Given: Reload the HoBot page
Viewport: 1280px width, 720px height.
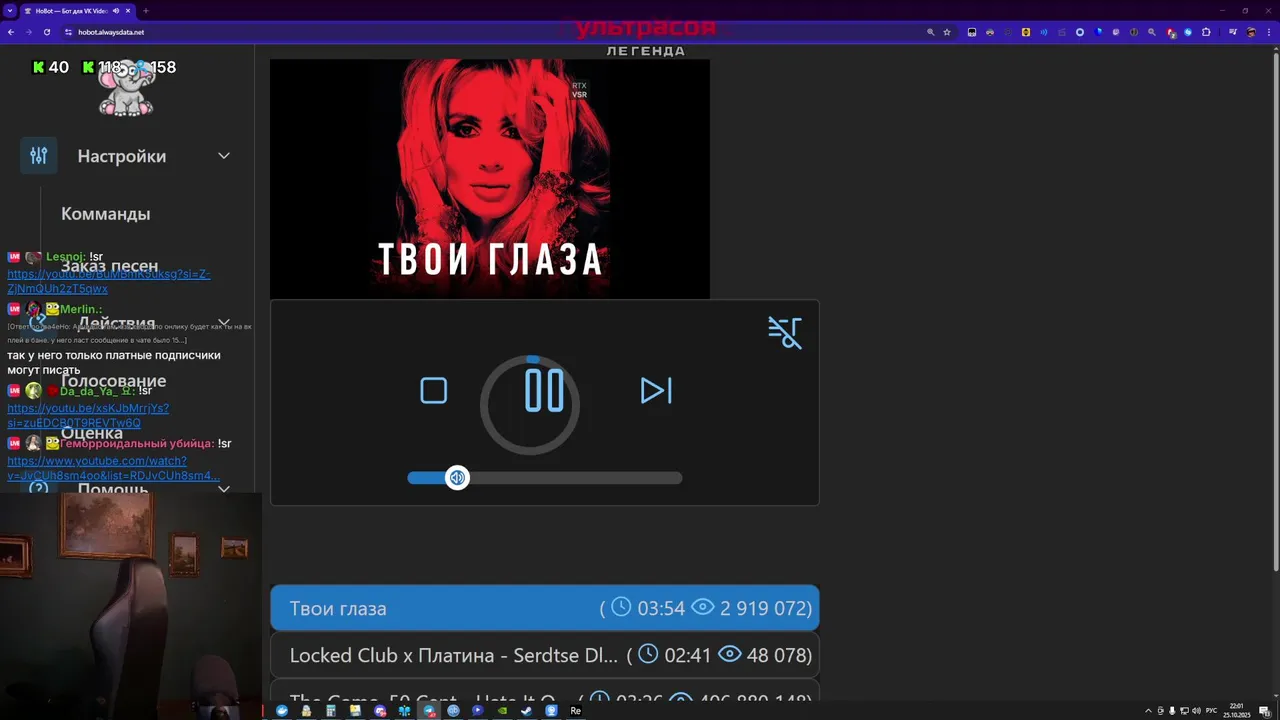Looking at the screenshot, I should click(46, 32).
